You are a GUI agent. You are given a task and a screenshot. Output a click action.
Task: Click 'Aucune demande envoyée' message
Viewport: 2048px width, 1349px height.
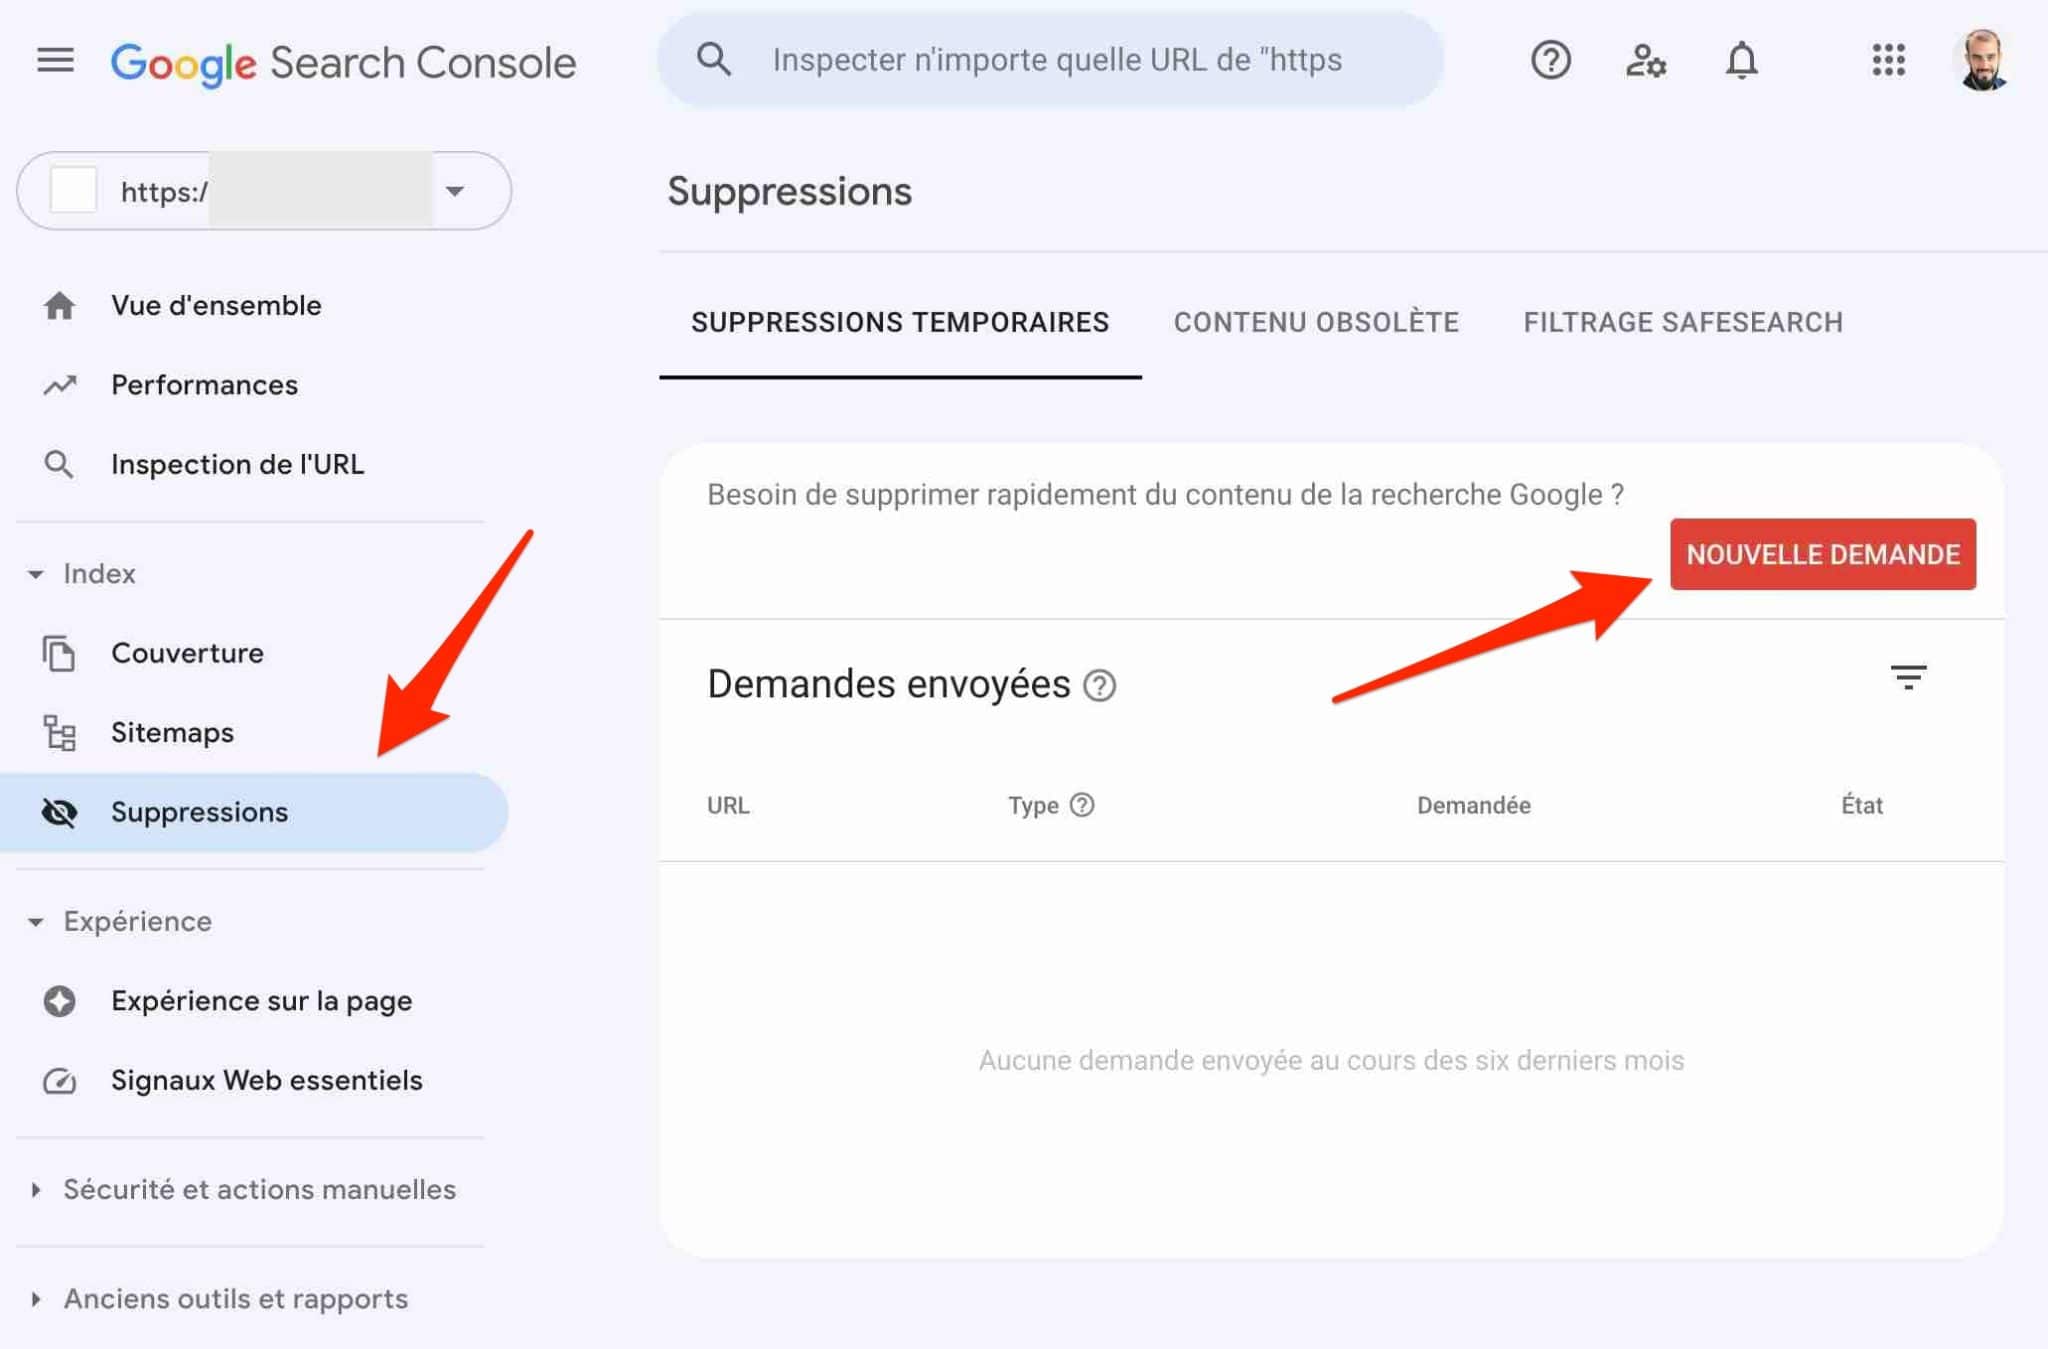coord(1331,1061)
